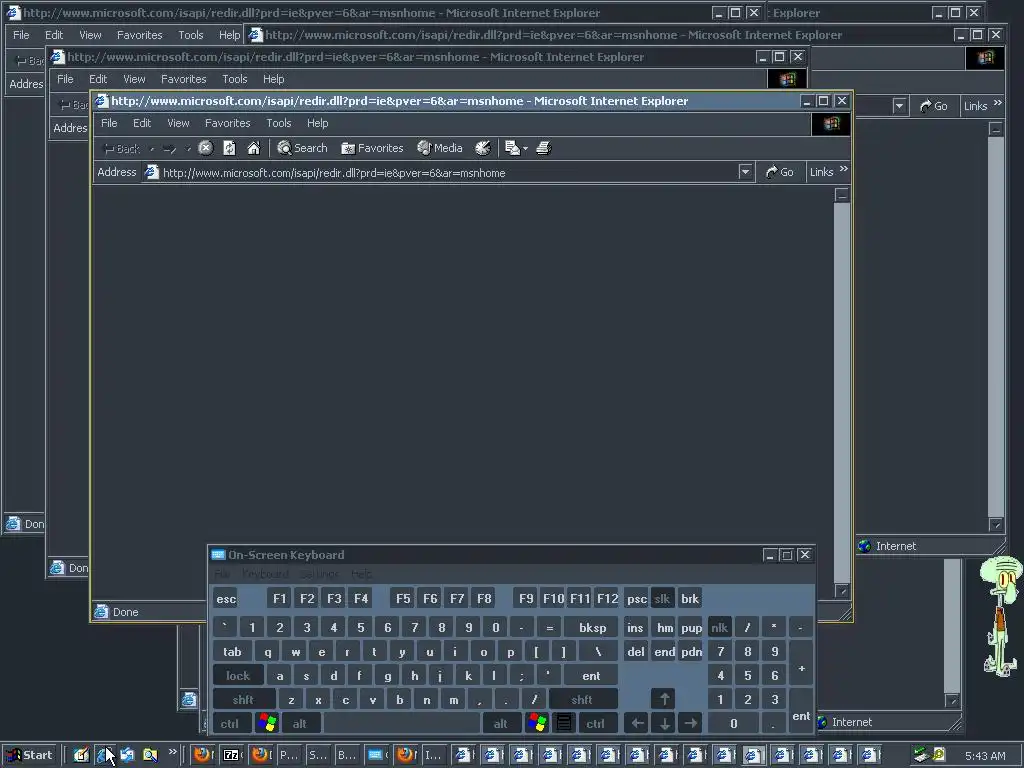Open Help menu in front IE window

click(x=317, y=123)
